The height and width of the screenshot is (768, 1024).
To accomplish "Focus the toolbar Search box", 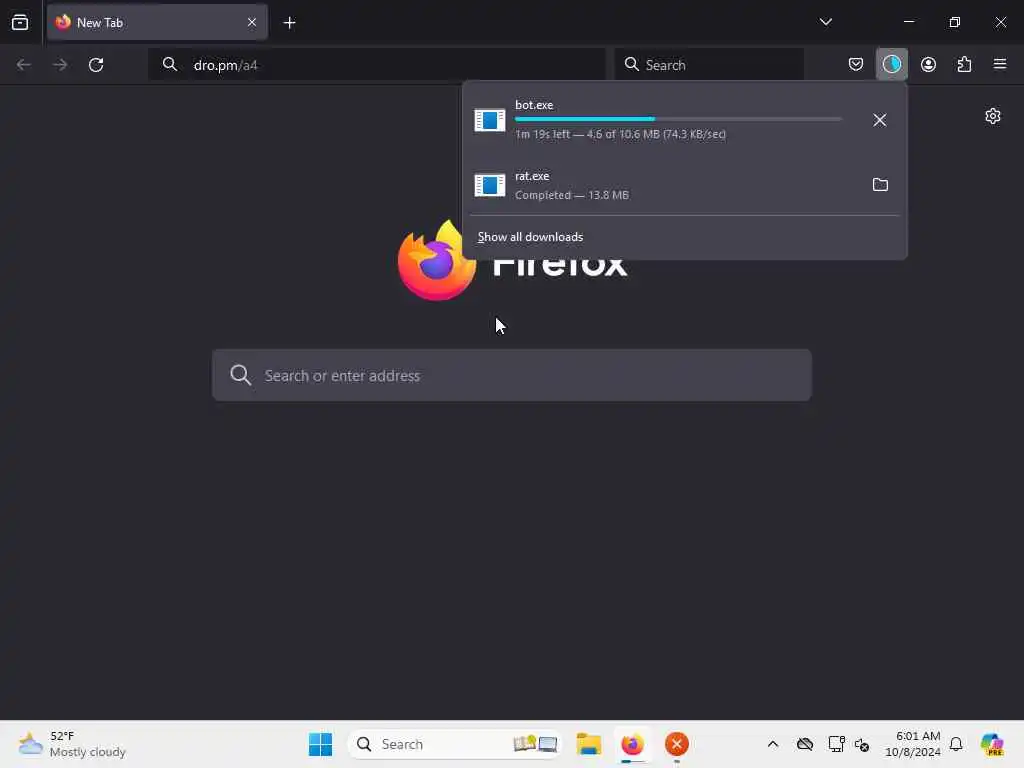I will click(x=709, y=65).
